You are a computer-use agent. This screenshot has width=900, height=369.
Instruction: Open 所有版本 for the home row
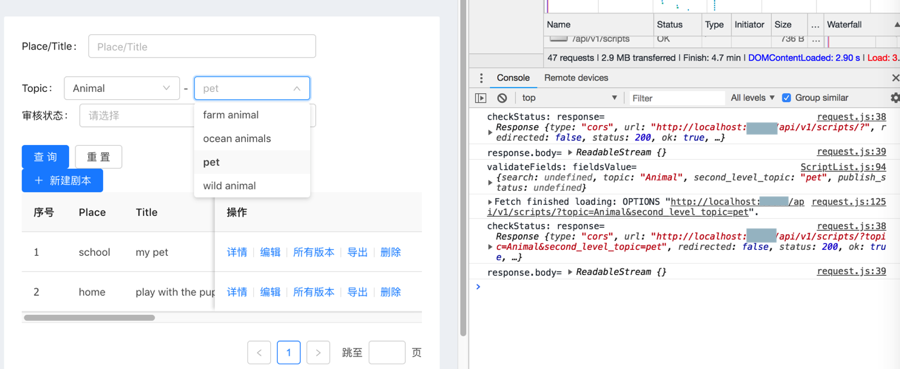click(314, 292)
